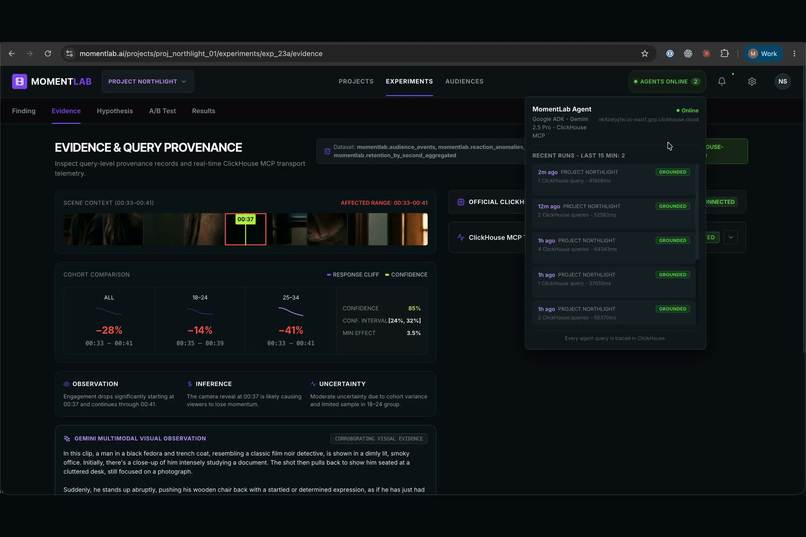This screenshot has height=537, width=806.
Task: Click the gray globe browser extension icon
Action: pyautogui.click(x=688, y=53)
